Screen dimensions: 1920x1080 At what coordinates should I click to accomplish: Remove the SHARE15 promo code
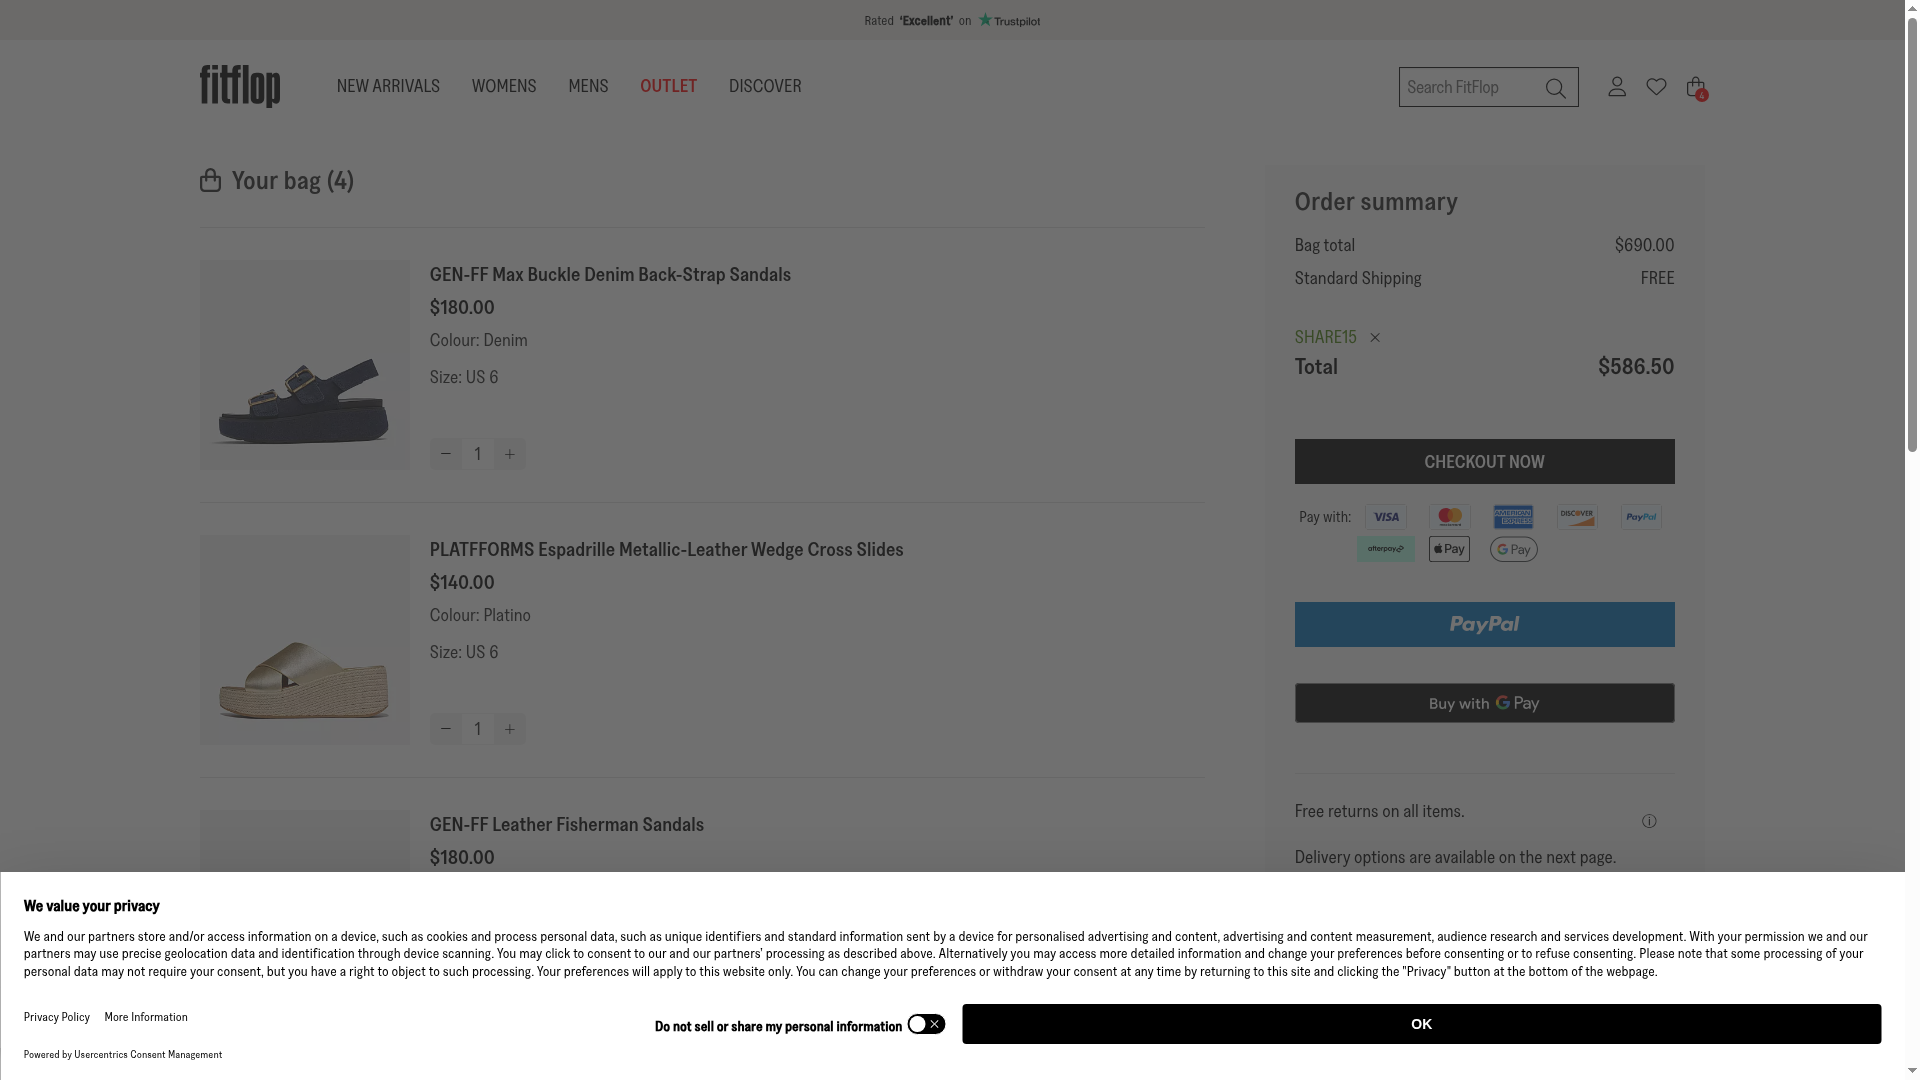tap(1375, 338)
